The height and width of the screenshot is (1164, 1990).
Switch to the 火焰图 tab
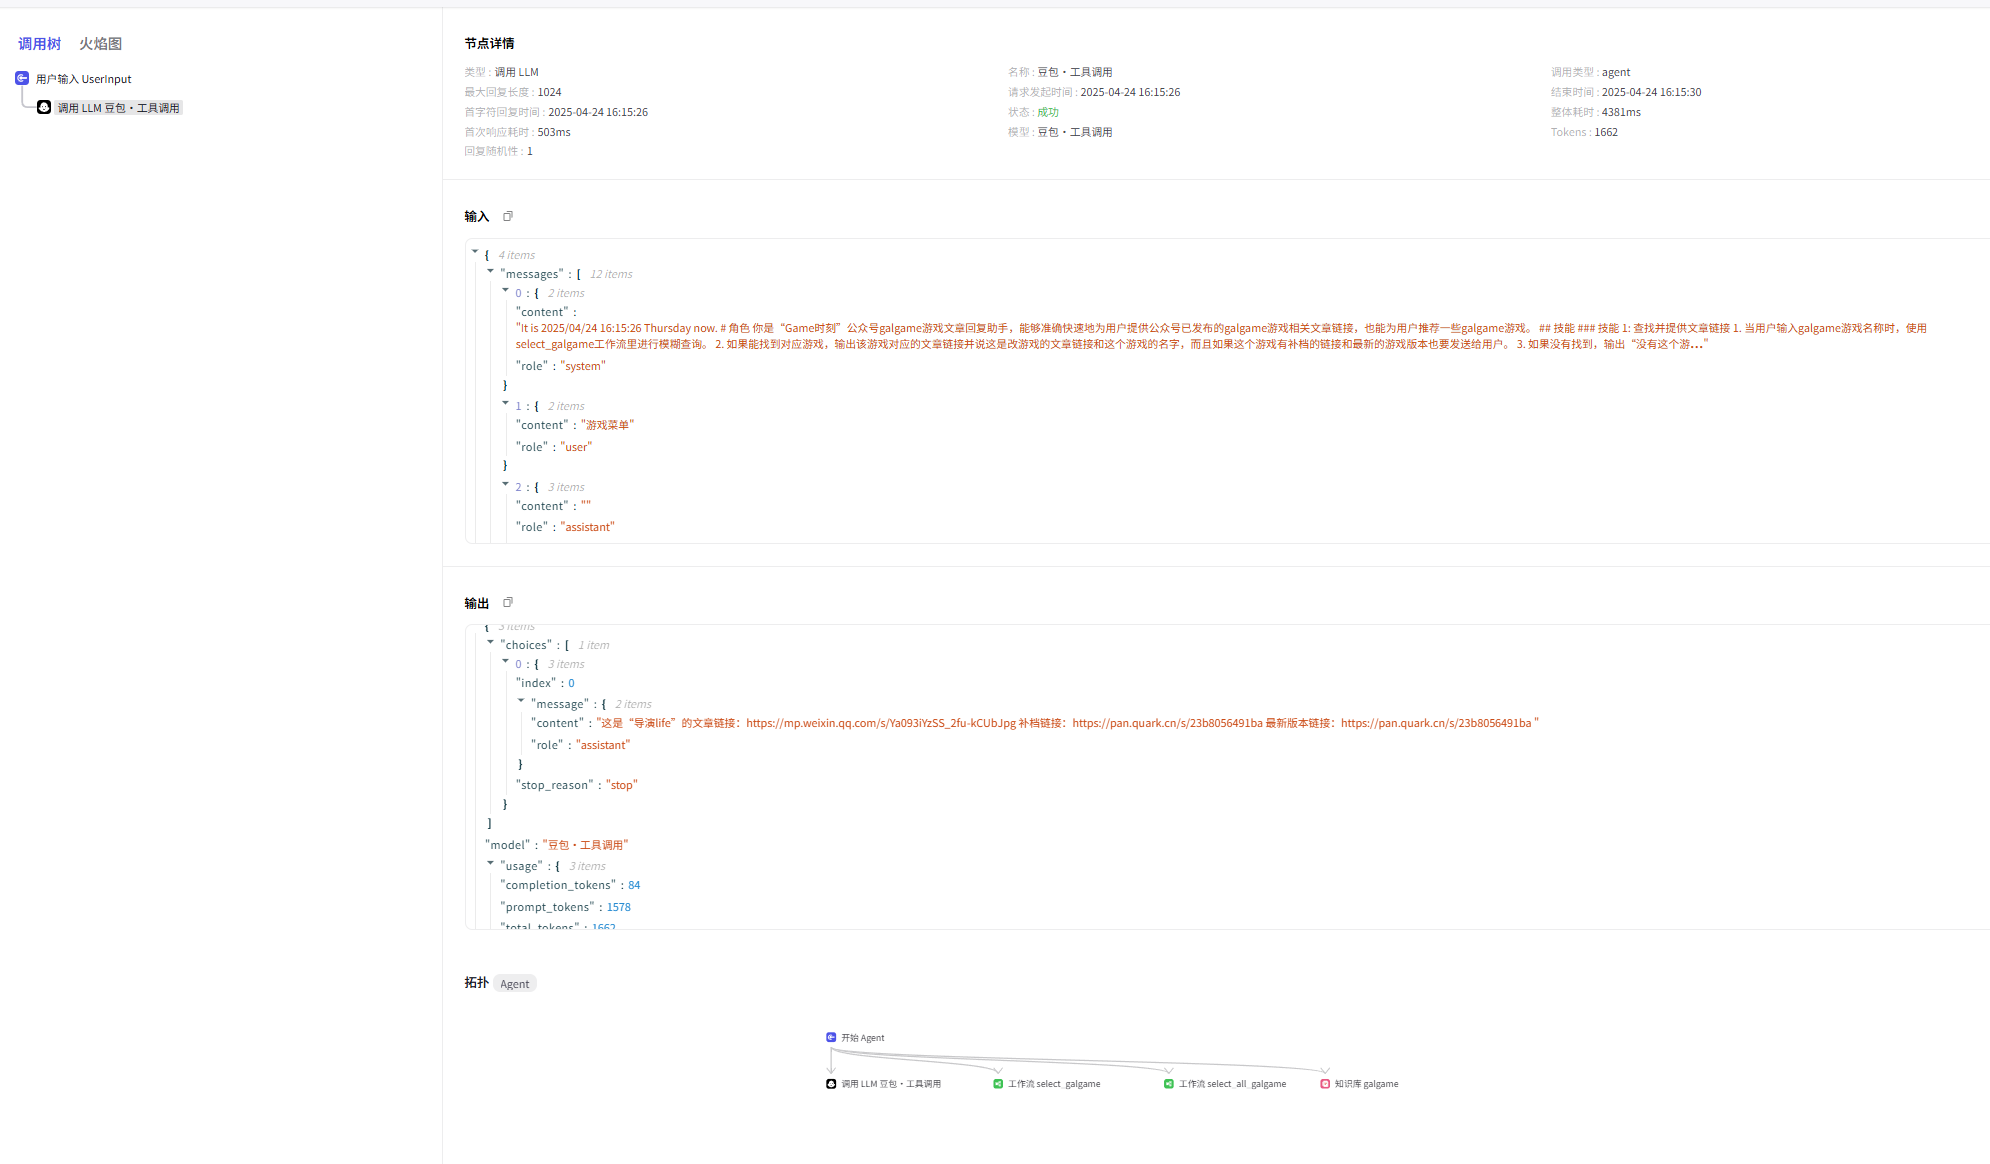100,44
